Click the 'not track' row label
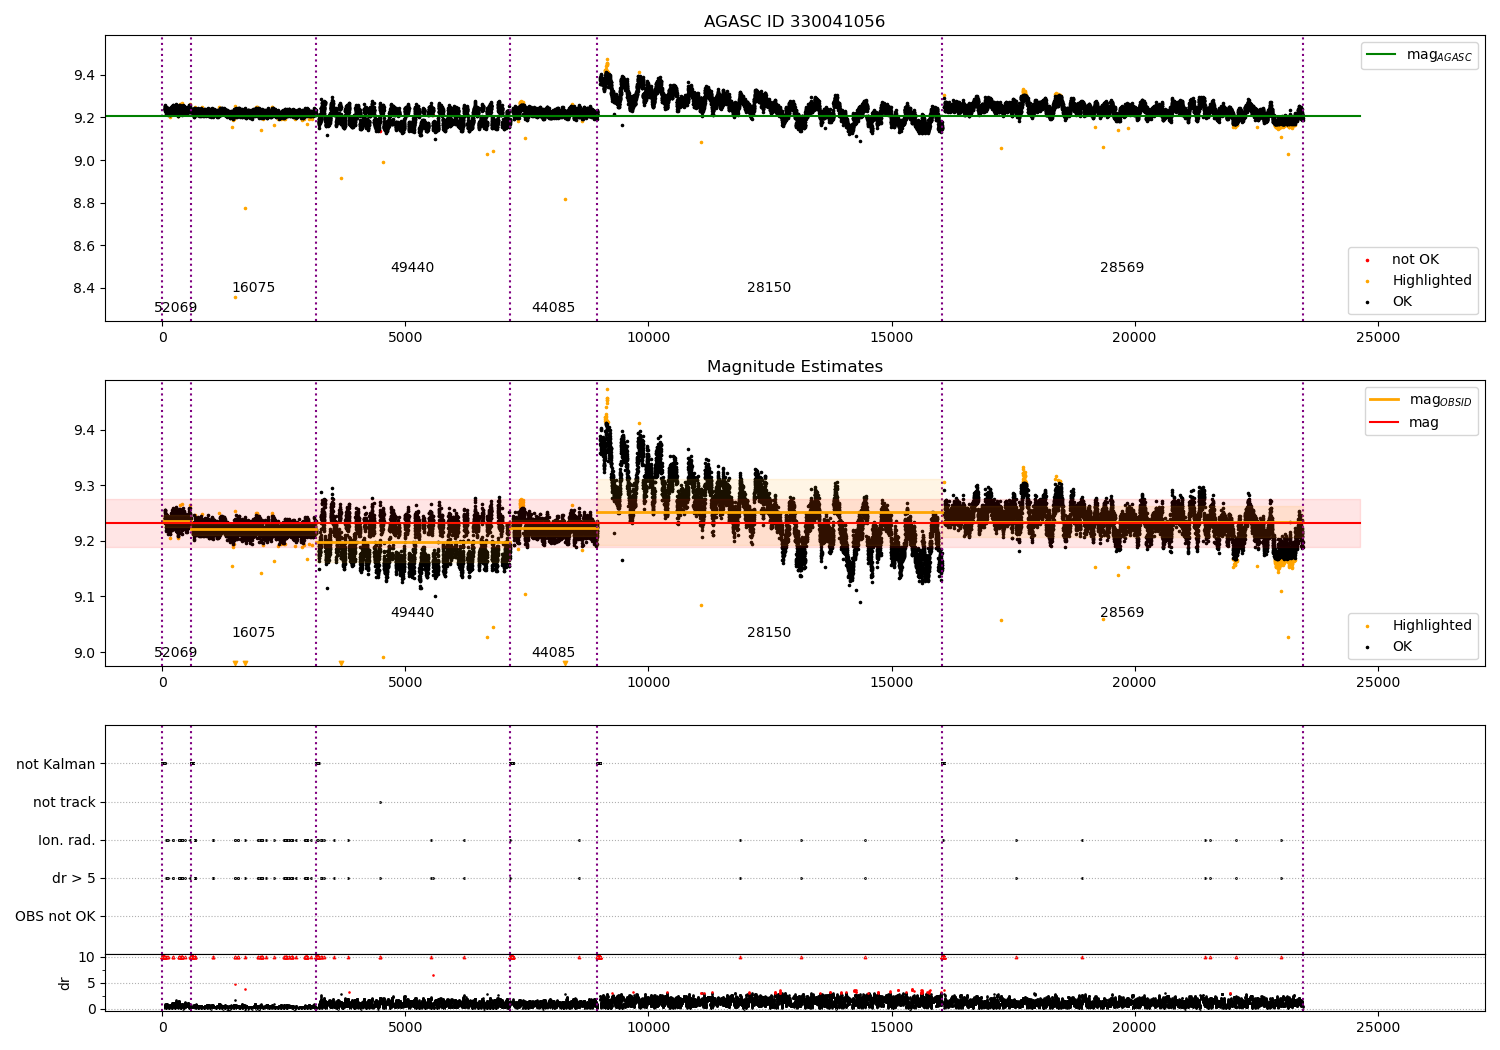This screenshot has height=1050, width=1500. (64, 803)
